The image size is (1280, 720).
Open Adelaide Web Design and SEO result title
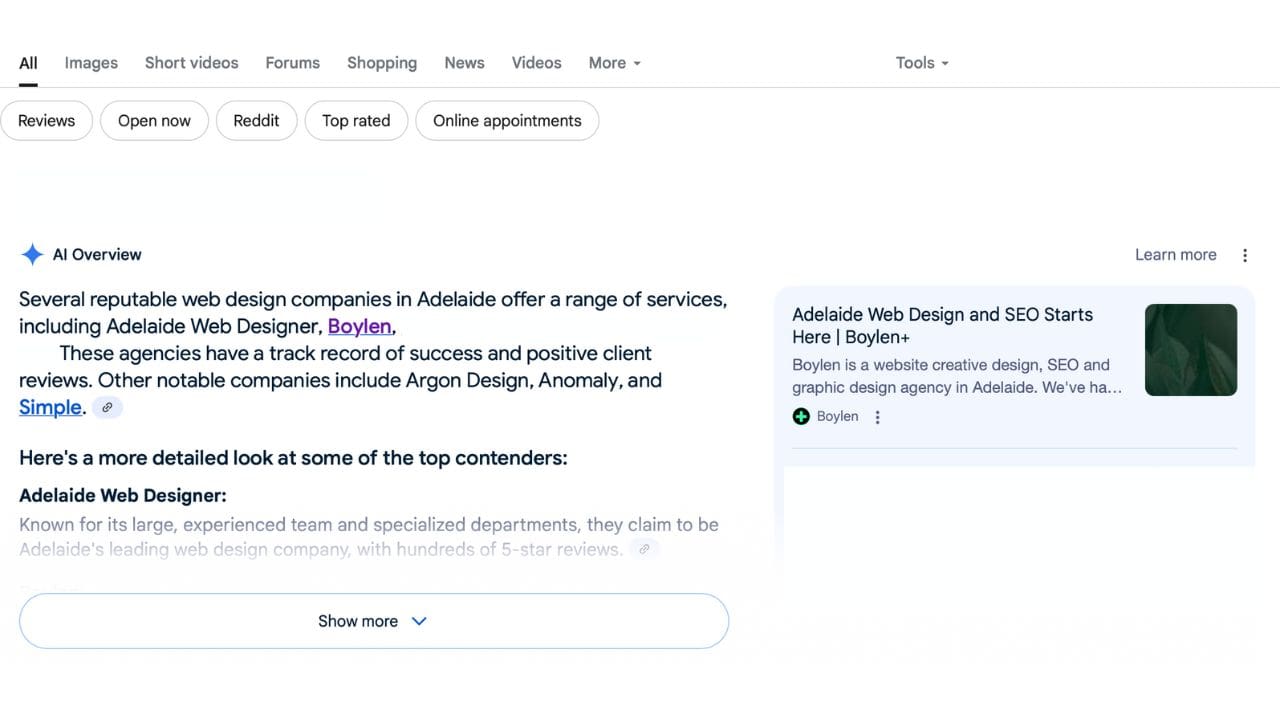coord(942,326)
